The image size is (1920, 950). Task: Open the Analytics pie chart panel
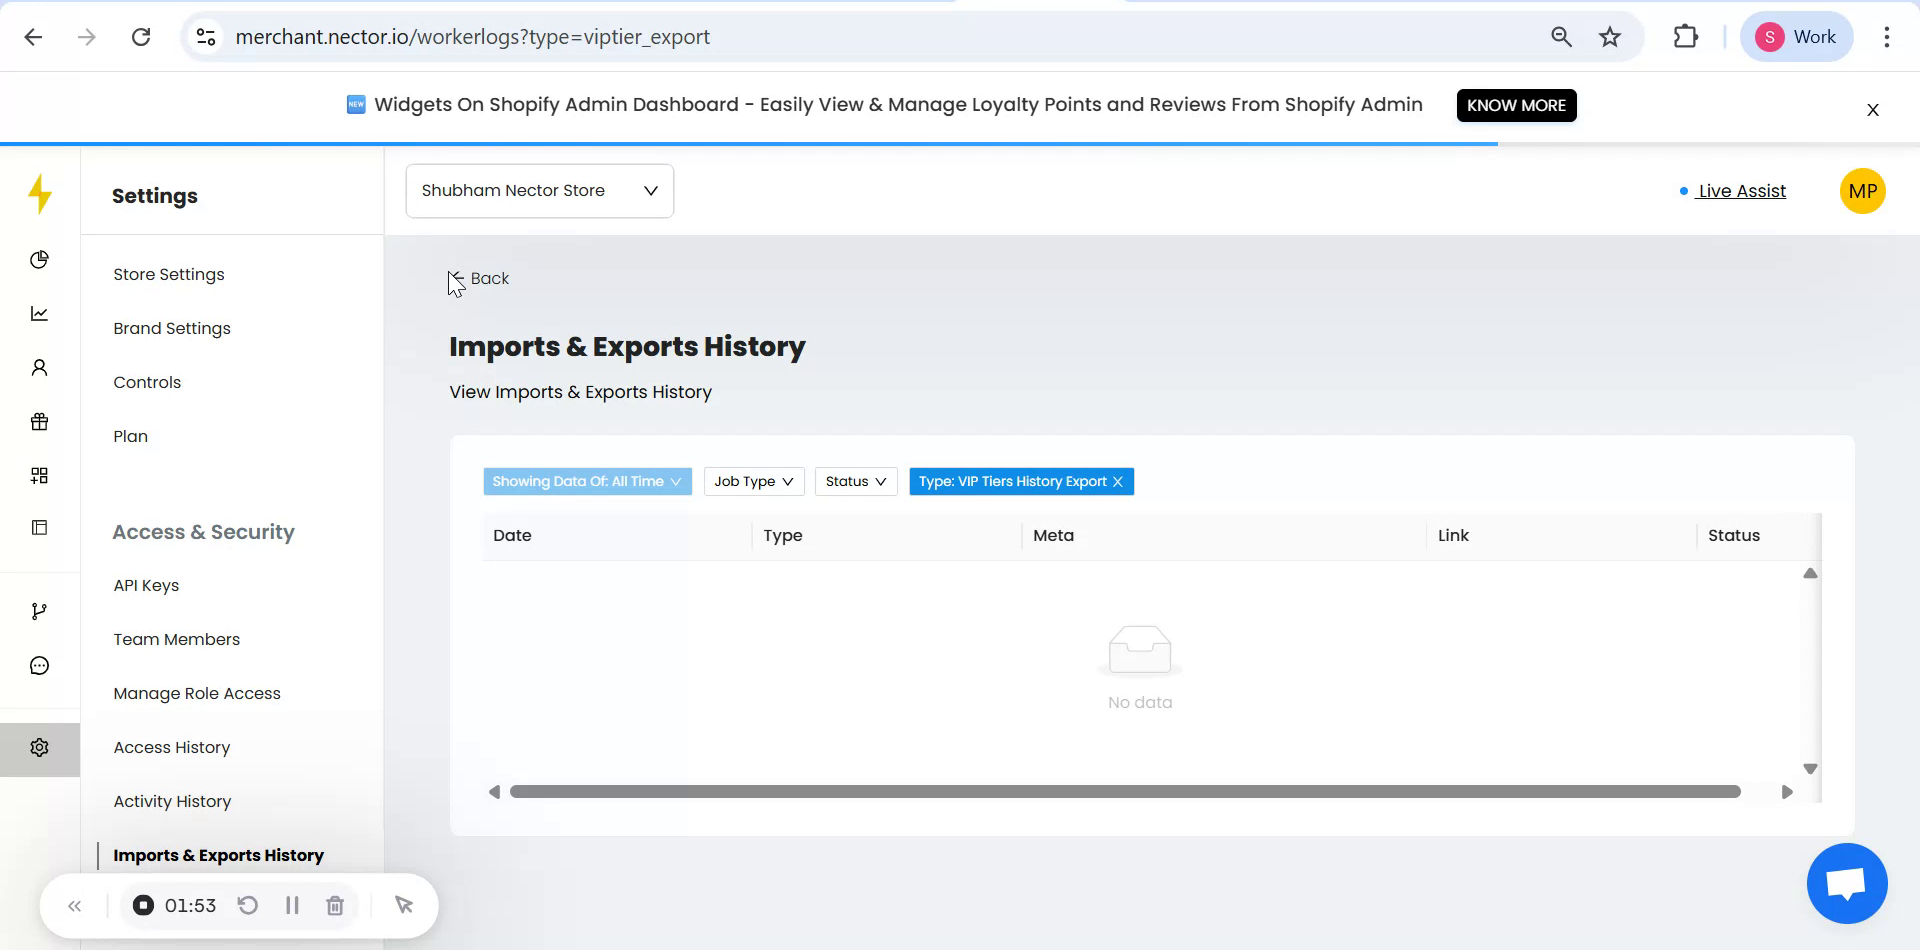39,259
